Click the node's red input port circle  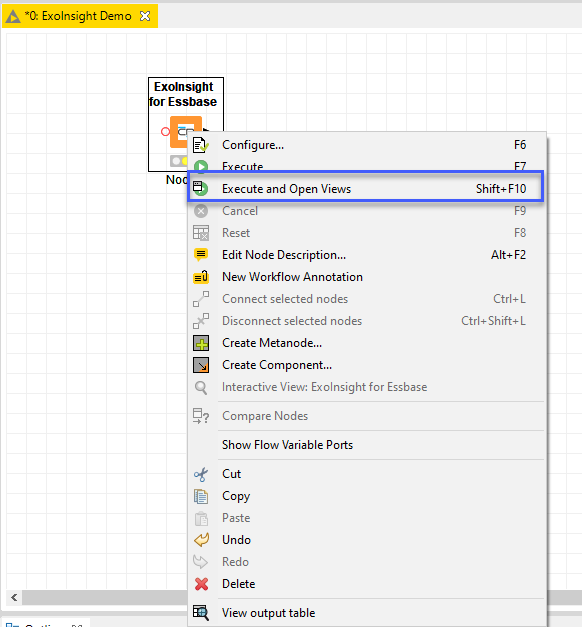(165, 132)
